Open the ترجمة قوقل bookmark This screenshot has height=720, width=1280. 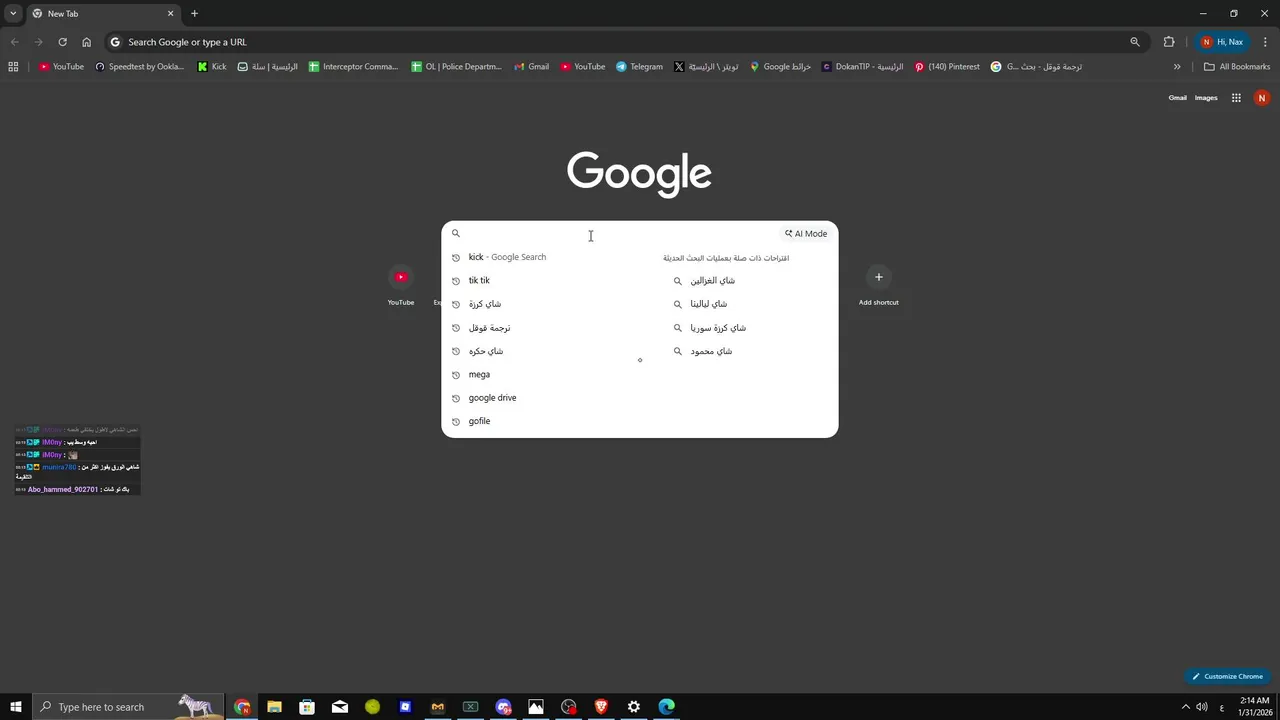[x=1037, y=67]
